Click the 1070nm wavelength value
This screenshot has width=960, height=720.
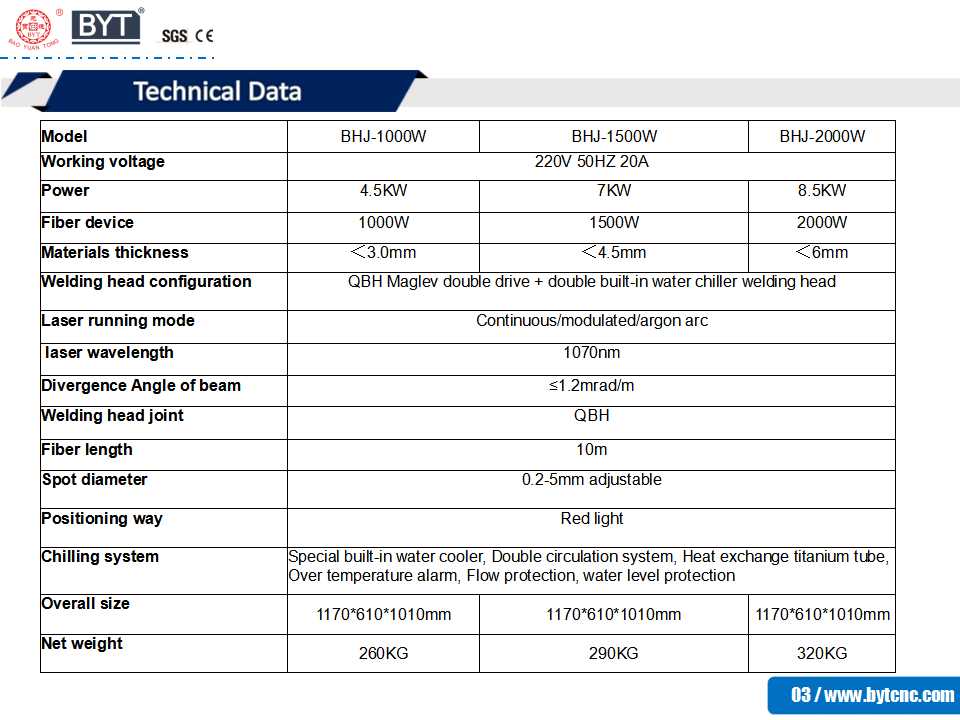pyautogui.click(x=591, y=353)
